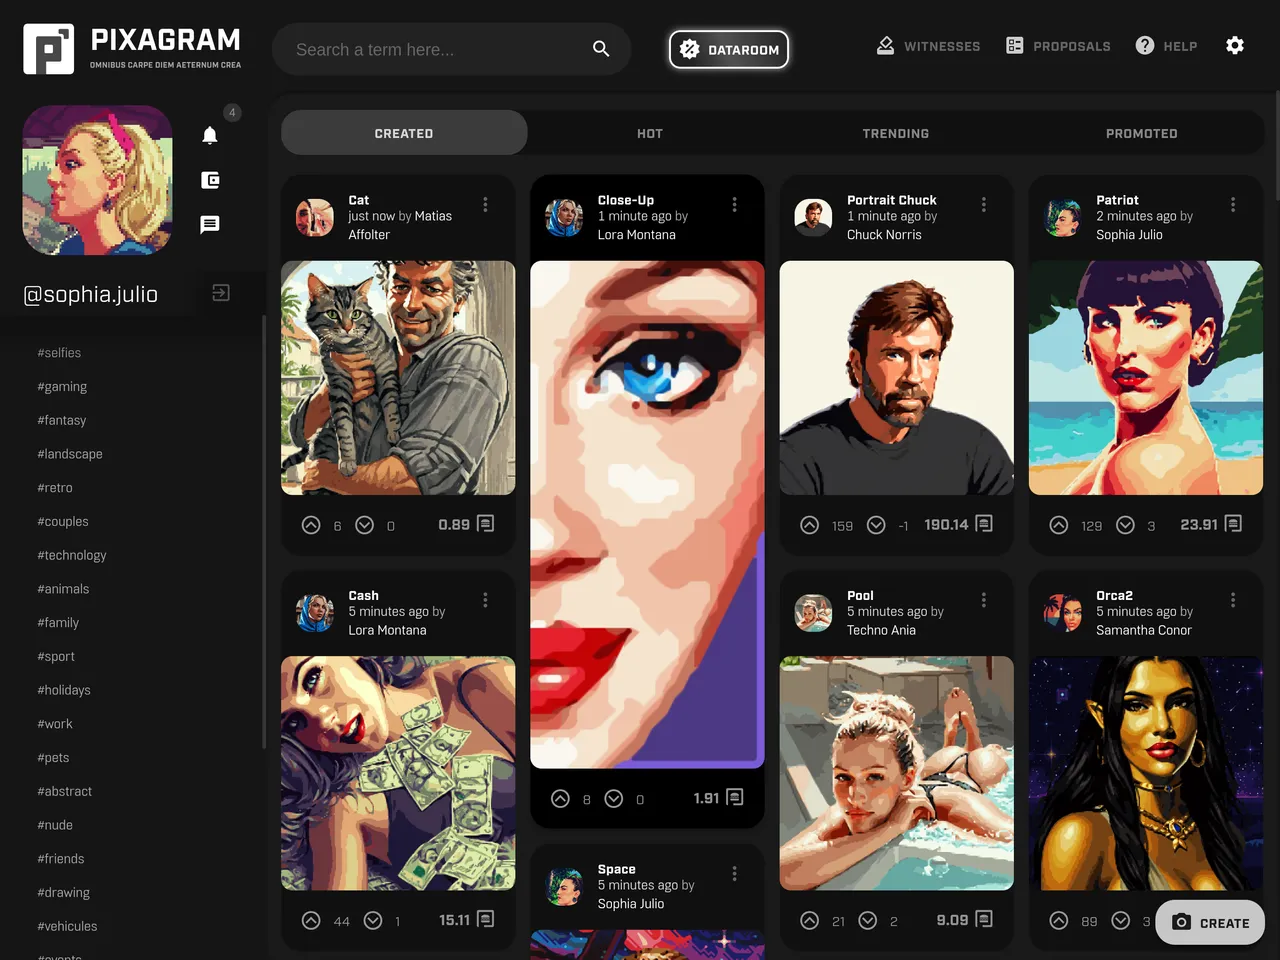This screenshot has width=1280, height=960.
Task: Click the @sophia.julio username
Action: (x=90, y=294)
